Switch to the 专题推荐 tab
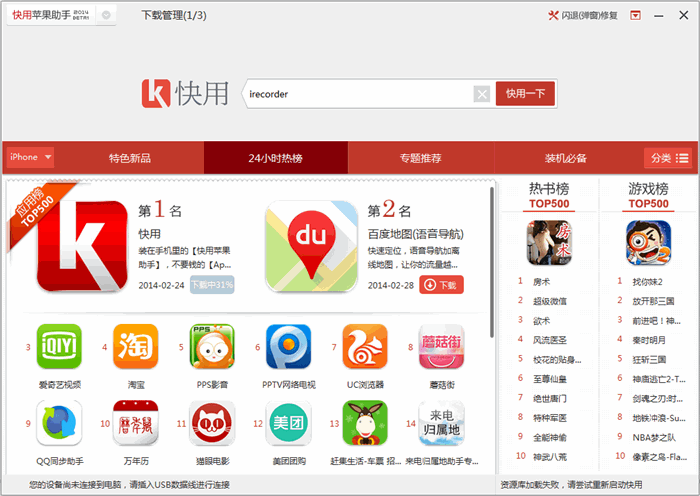 point(421,158)
